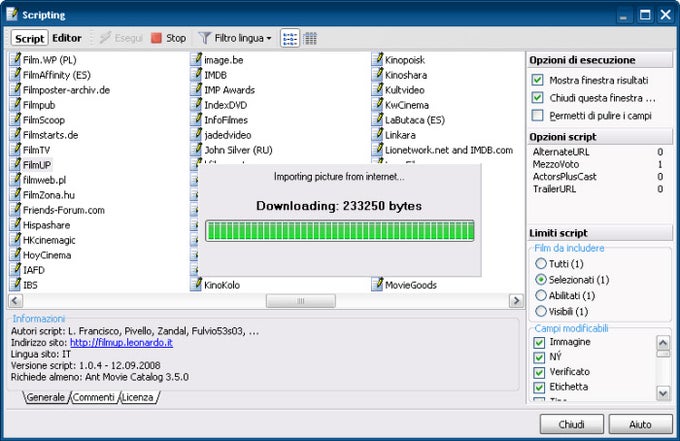Viewport: 680px width, 441px height.
Task: Click the FilmTV script icon
Action: (x=15, y=150)
